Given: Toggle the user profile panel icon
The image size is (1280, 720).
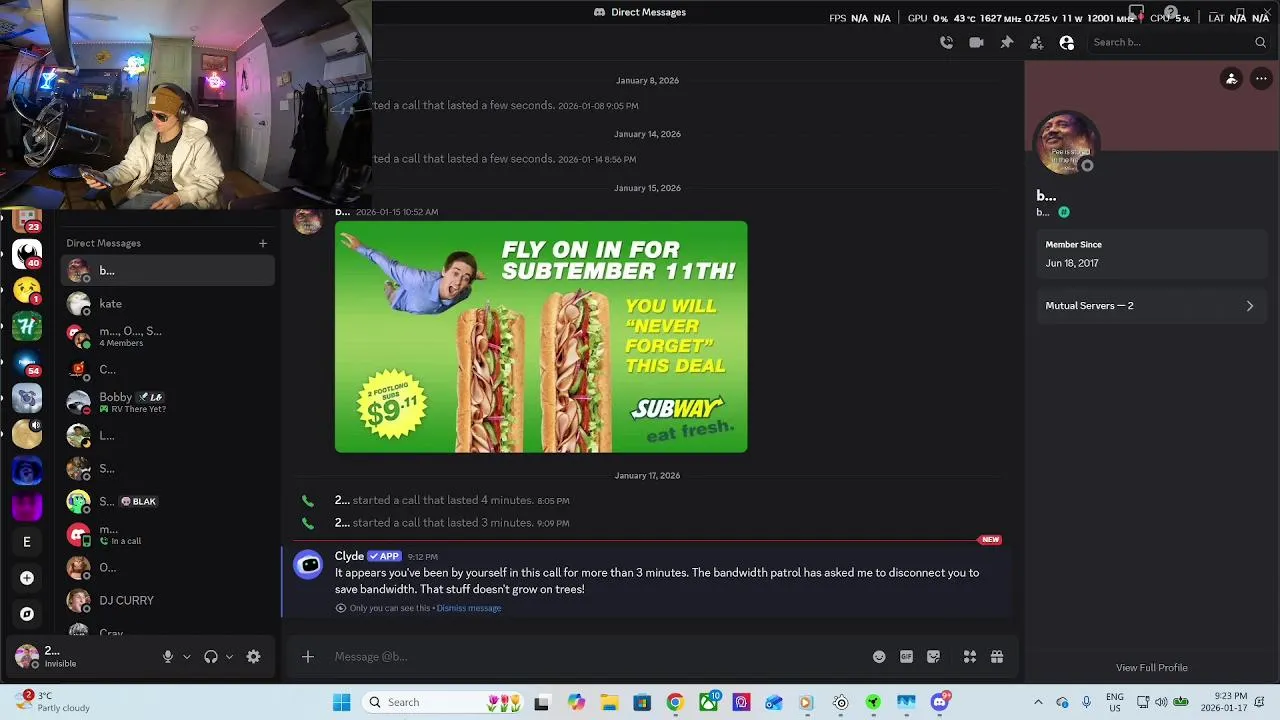Looking at the screenshot, I should pyautogui.click(x=1066, y=42).
